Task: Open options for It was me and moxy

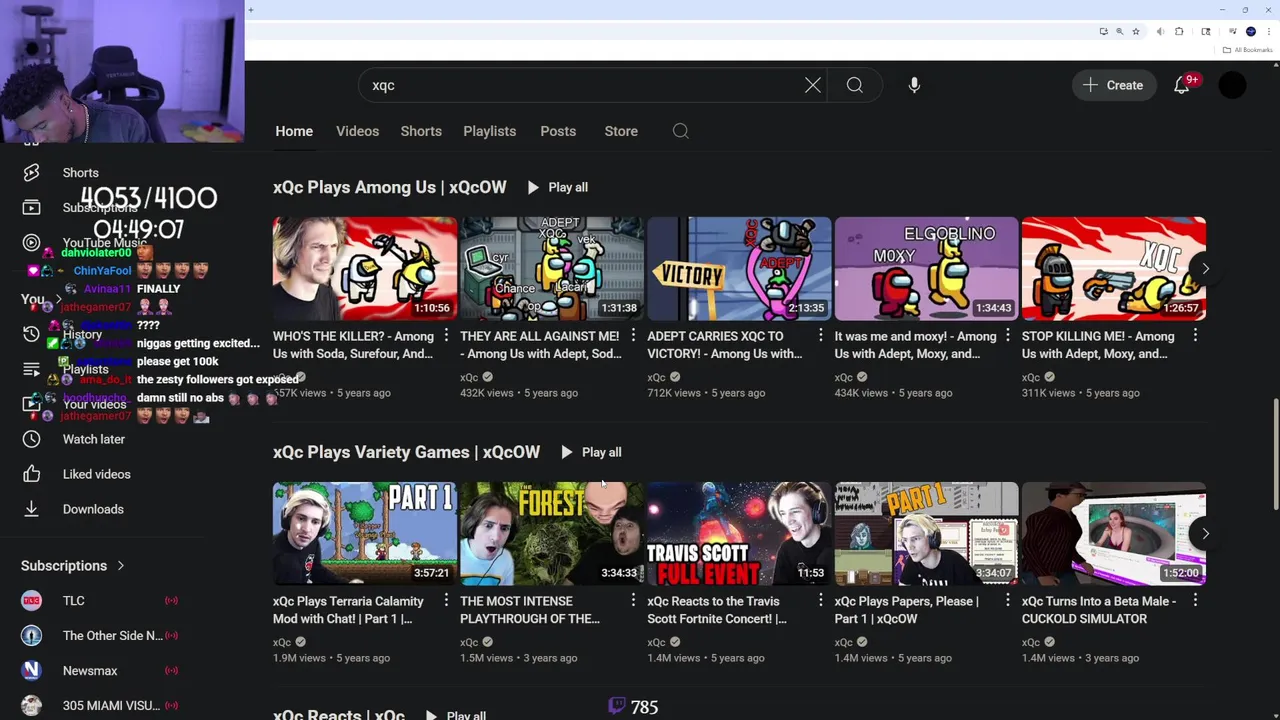Action: tap(1007, 336)
